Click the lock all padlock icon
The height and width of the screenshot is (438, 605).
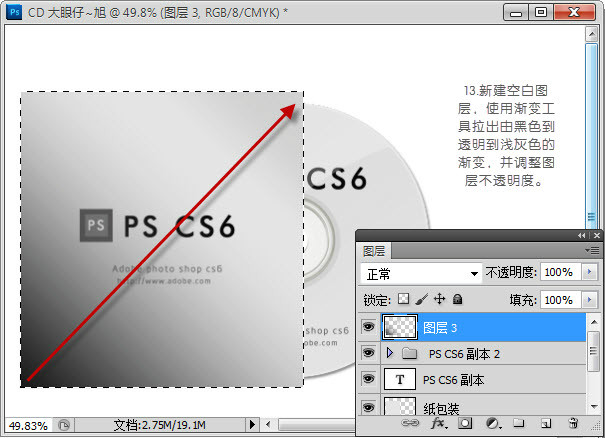click(457, 299)
